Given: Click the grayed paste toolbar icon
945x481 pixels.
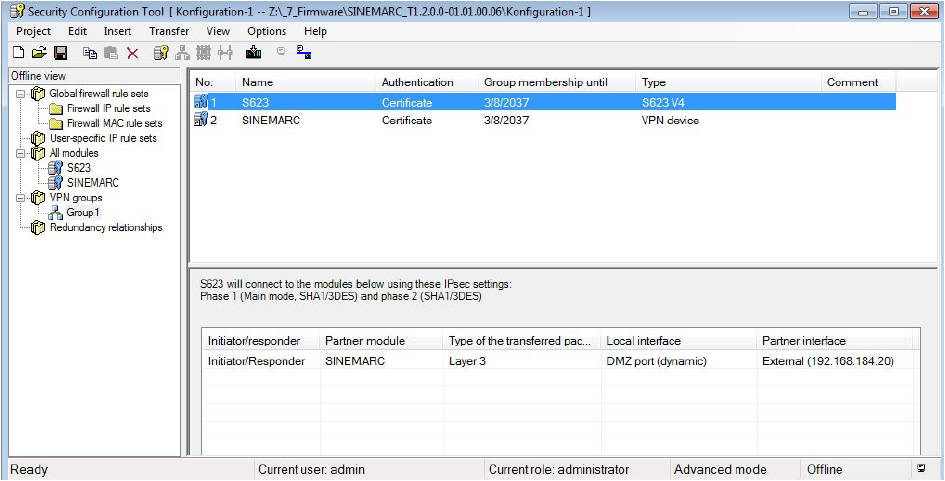Looking at the screenshot, I should [x=111, y=54].
